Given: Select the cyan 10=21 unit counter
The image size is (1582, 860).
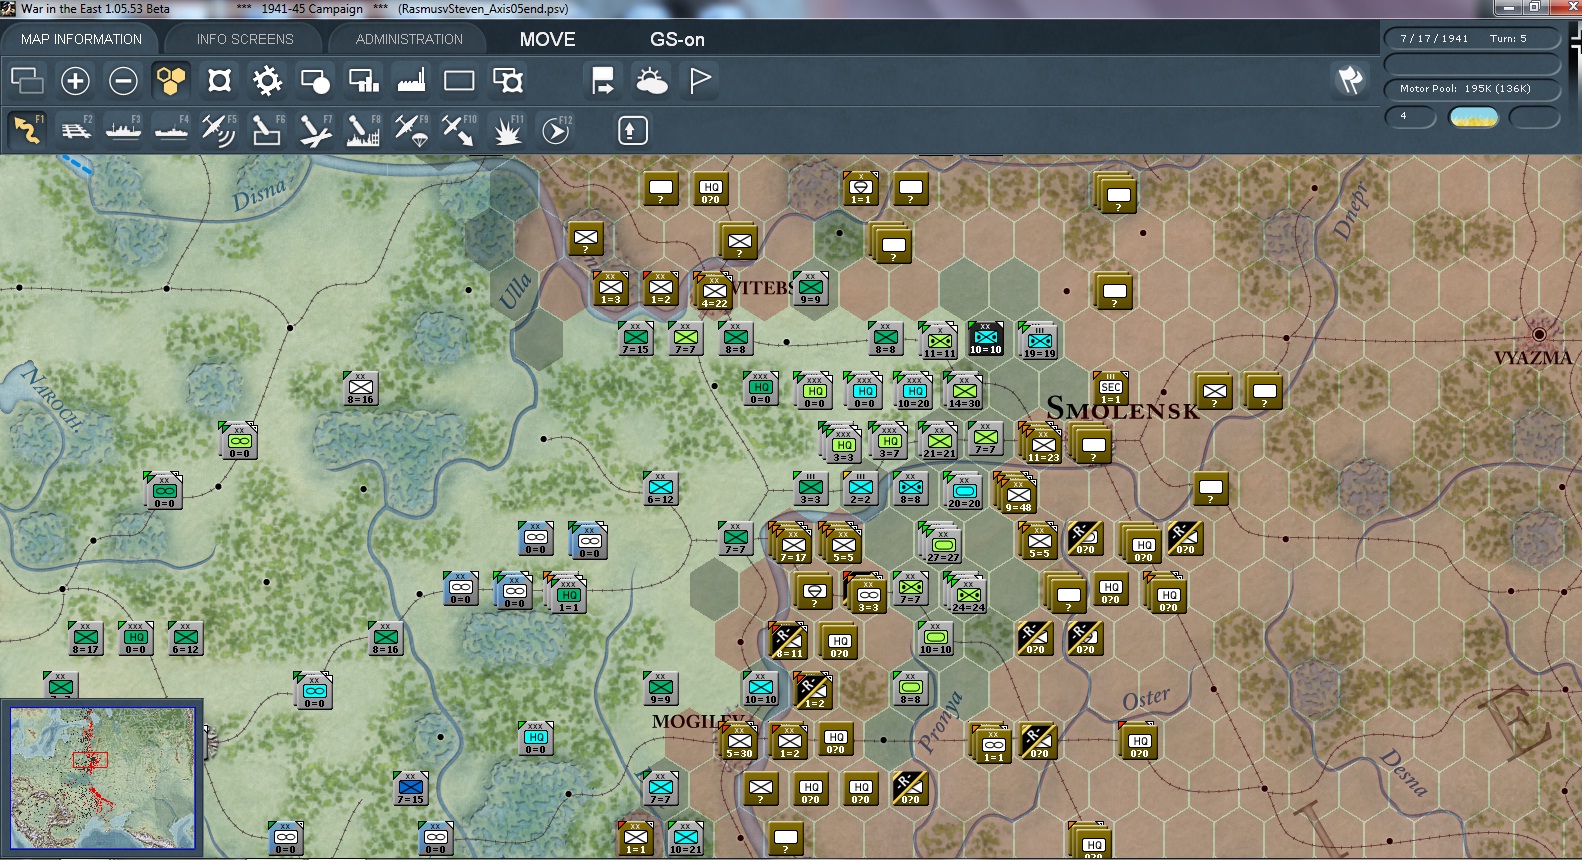Looking at the screenshot, I should point(685,838).
